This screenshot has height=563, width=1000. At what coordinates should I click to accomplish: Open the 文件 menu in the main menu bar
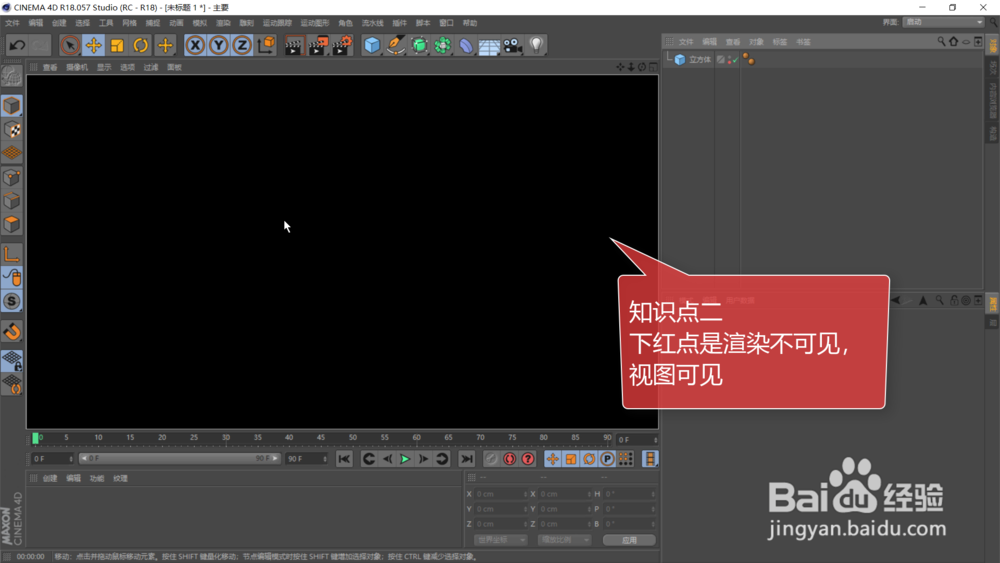[x=12, y=23]
